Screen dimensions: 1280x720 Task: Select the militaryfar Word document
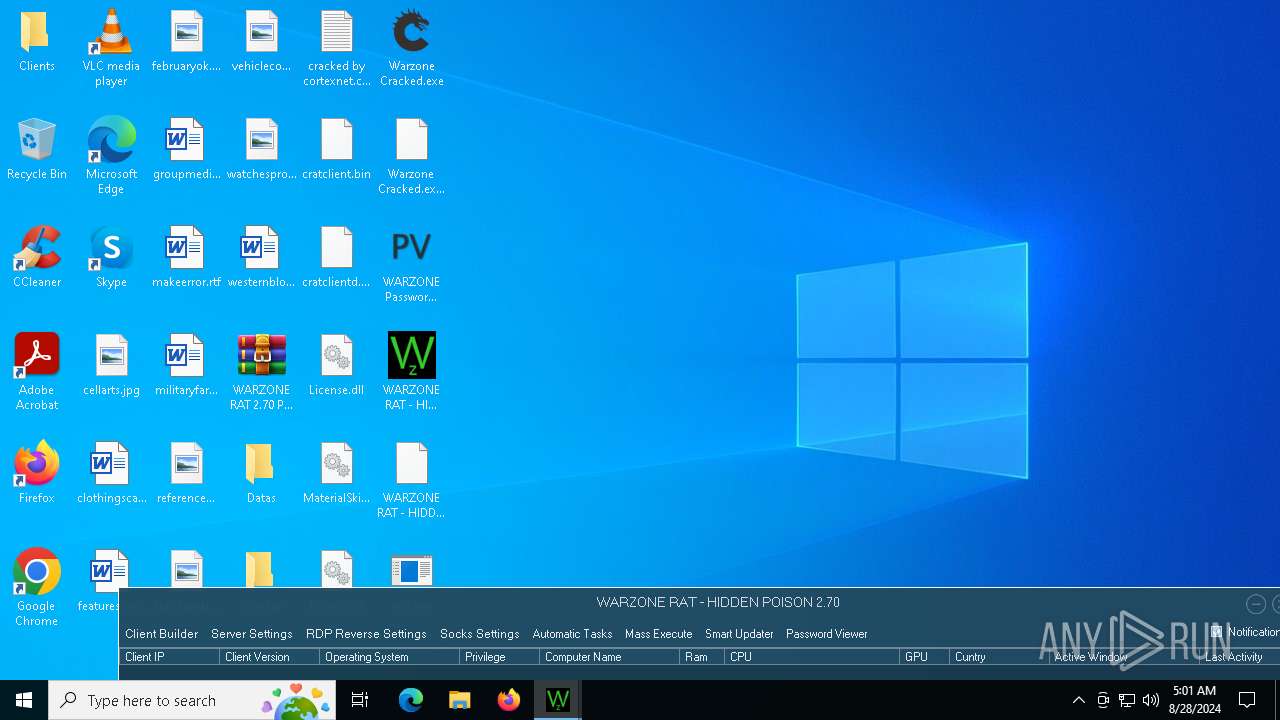186,366
